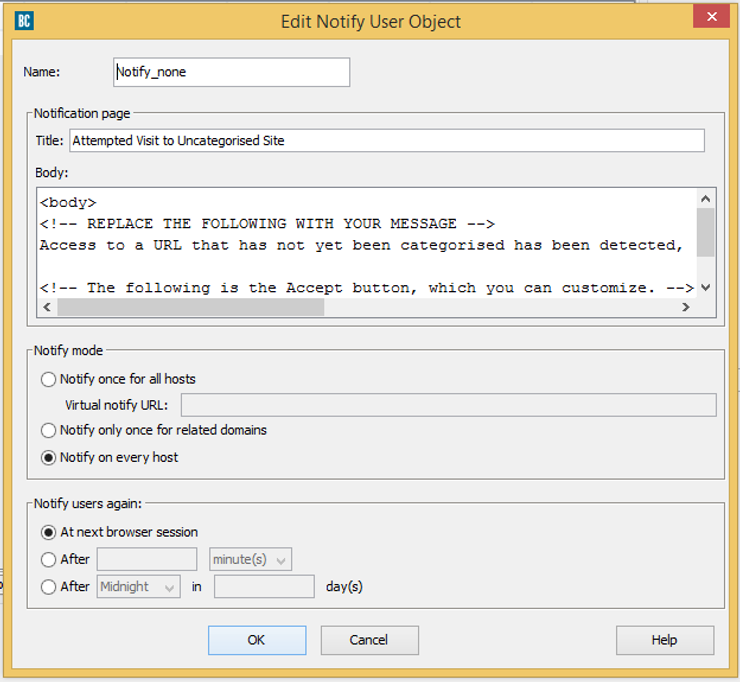Confirm with the OK button
Image resolution: width=740 pixels, height=682 pixels.
pyautogui.click(x=257, y=640)
